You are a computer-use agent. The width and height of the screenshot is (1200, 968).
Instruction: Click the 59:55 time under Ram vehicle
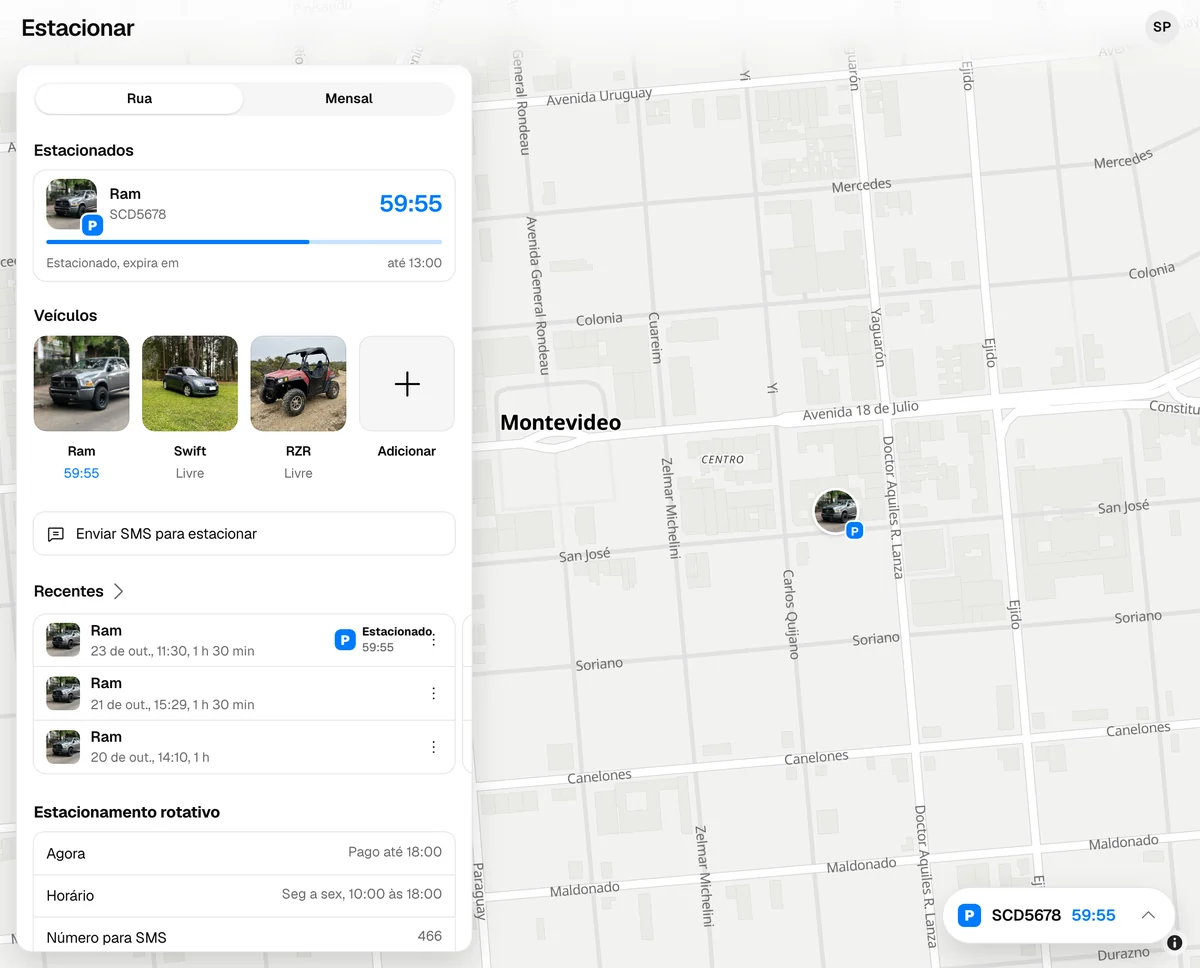82,473
